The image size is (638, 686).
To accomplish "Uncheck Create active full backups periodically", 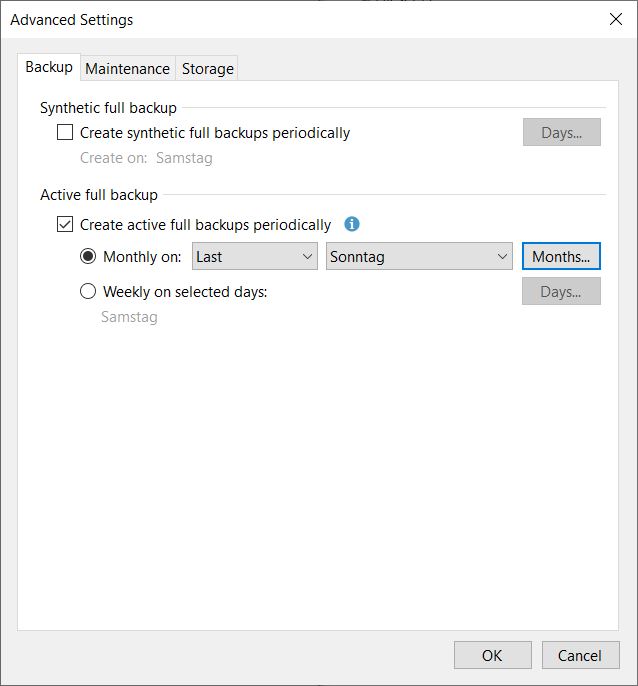I will (66, 225).
